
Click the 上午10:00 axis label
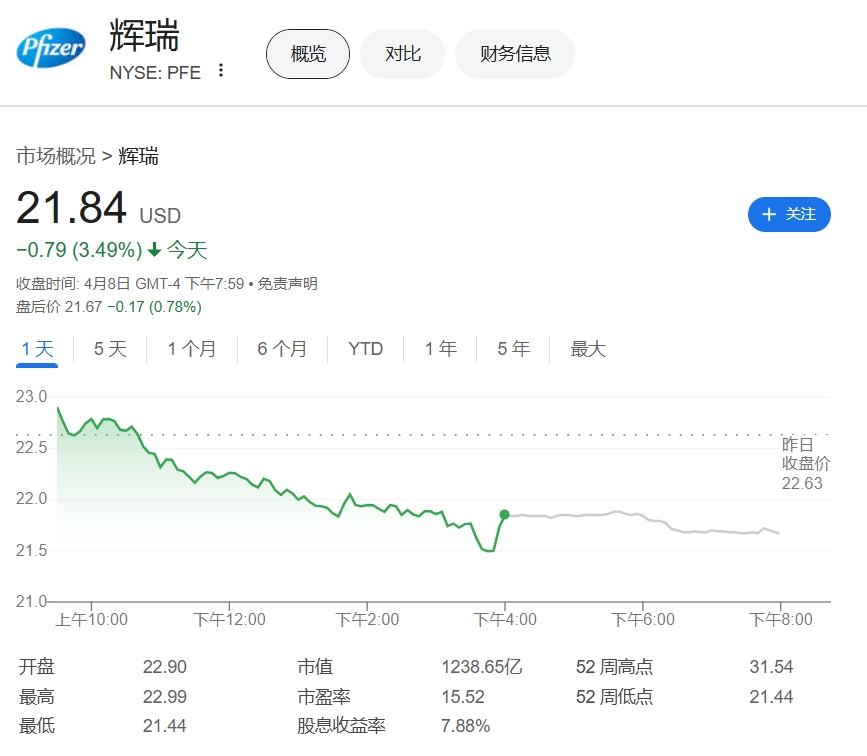pyautogui.click(x=91, y=619)
